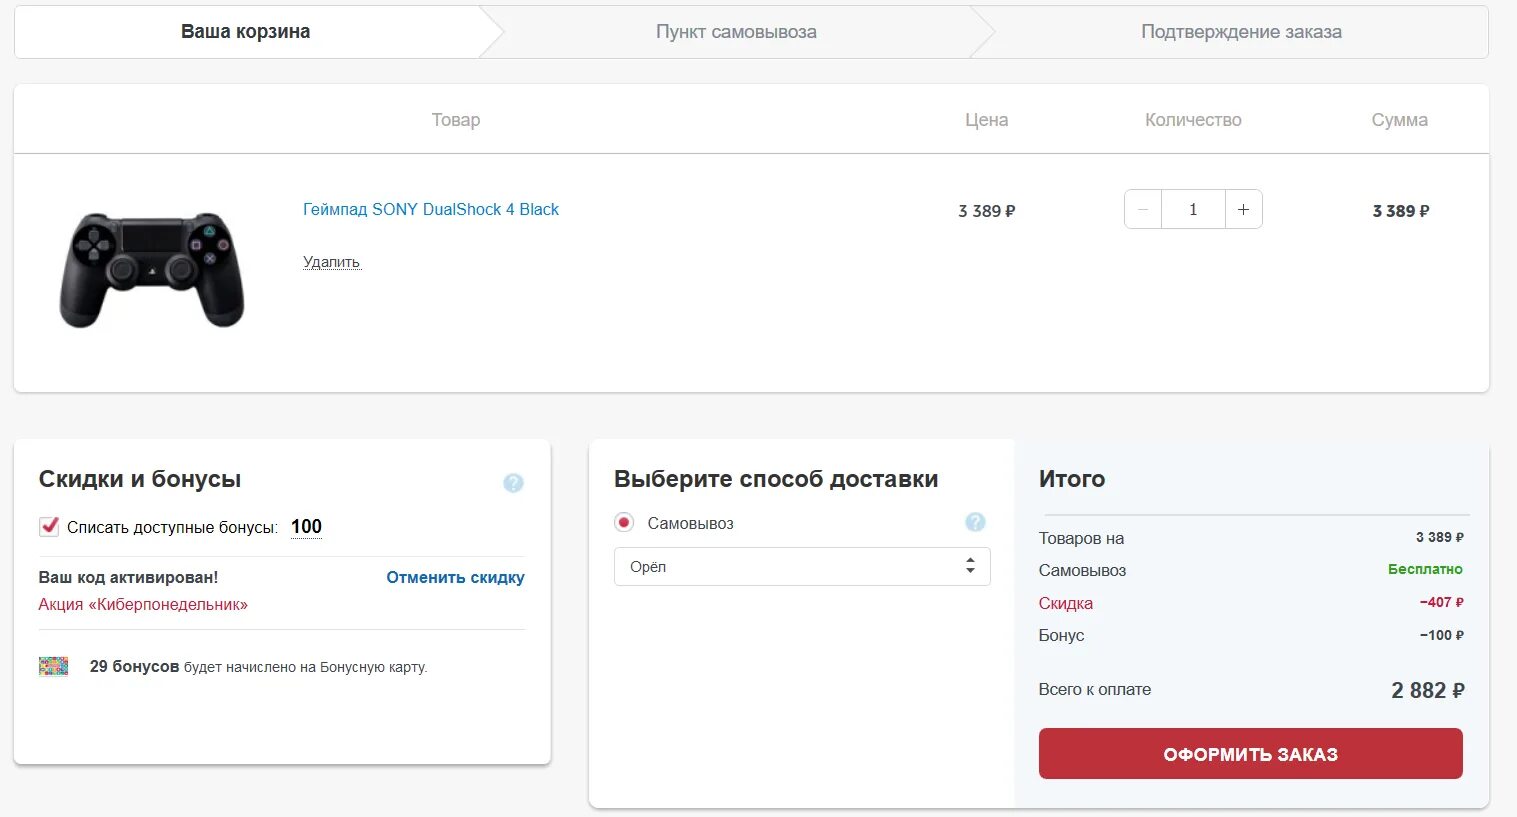The height and width of the screenshot is (817, 1517).
Task: Click the Товаров на label
Action: (x=1081, y=538)
